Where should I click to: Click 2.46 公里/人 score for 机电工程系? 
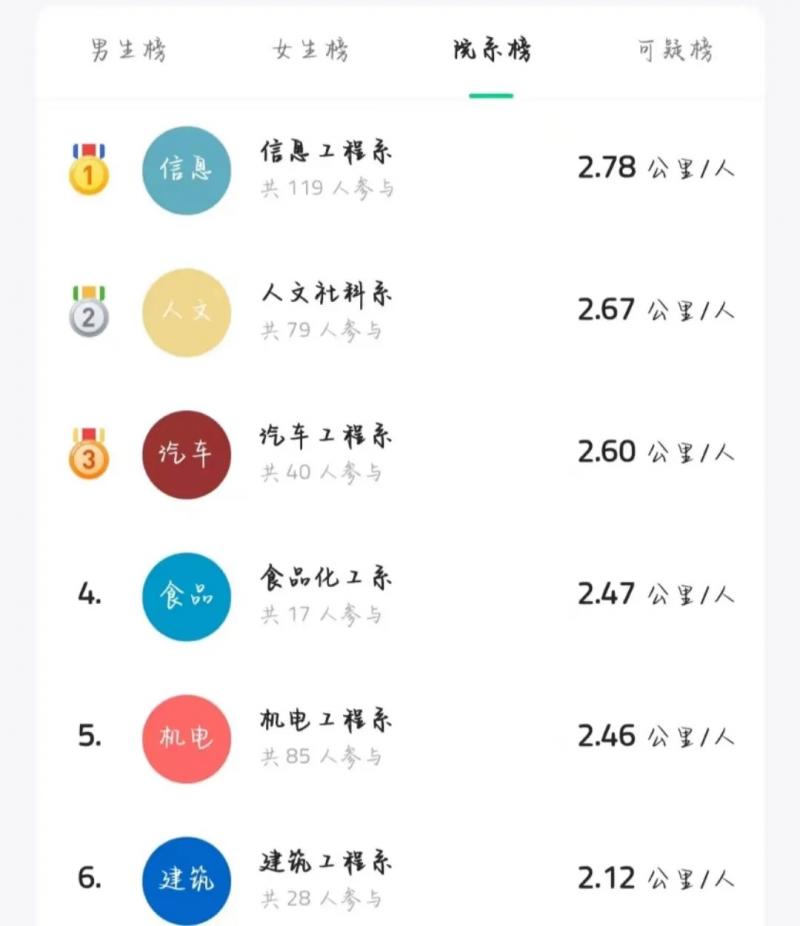tap(655, 737)
